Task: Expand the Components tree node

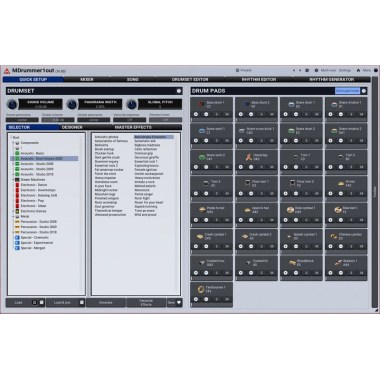Action: 14,143
